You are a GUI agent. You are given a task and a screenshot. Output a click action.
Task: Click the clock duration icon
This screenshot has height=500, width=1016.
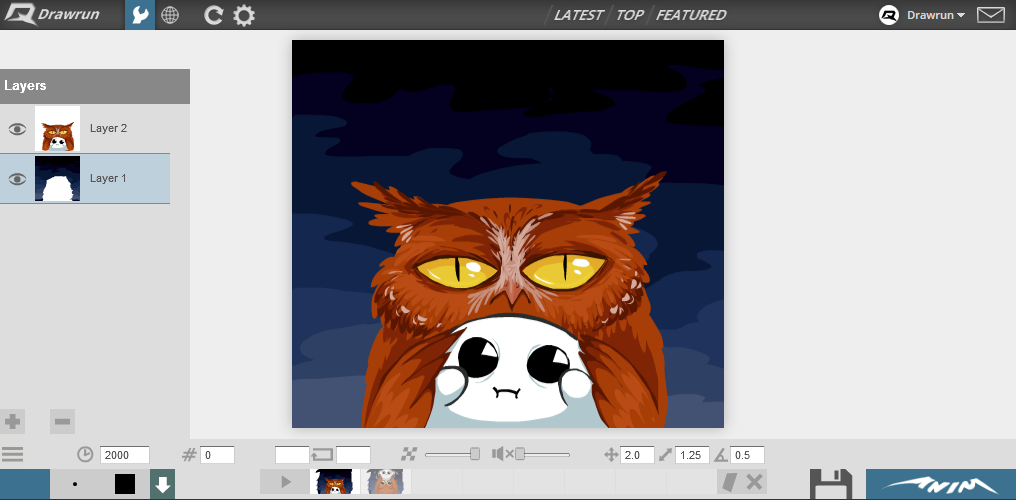pyautogui.click(x=85, y=455)
